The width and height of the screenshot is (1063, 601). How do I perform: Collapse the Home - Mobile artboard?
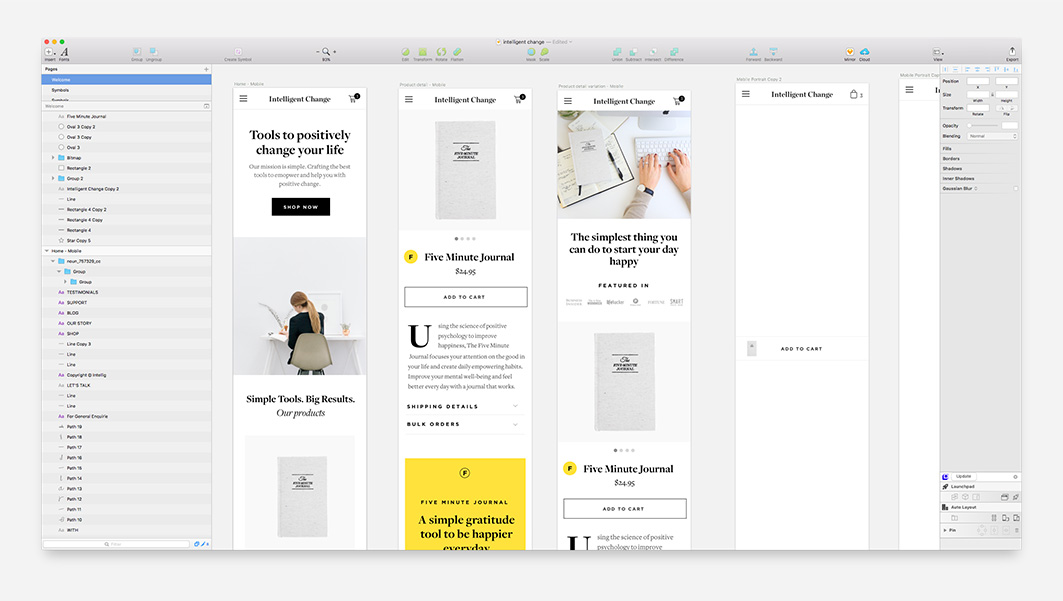[47, 251]
